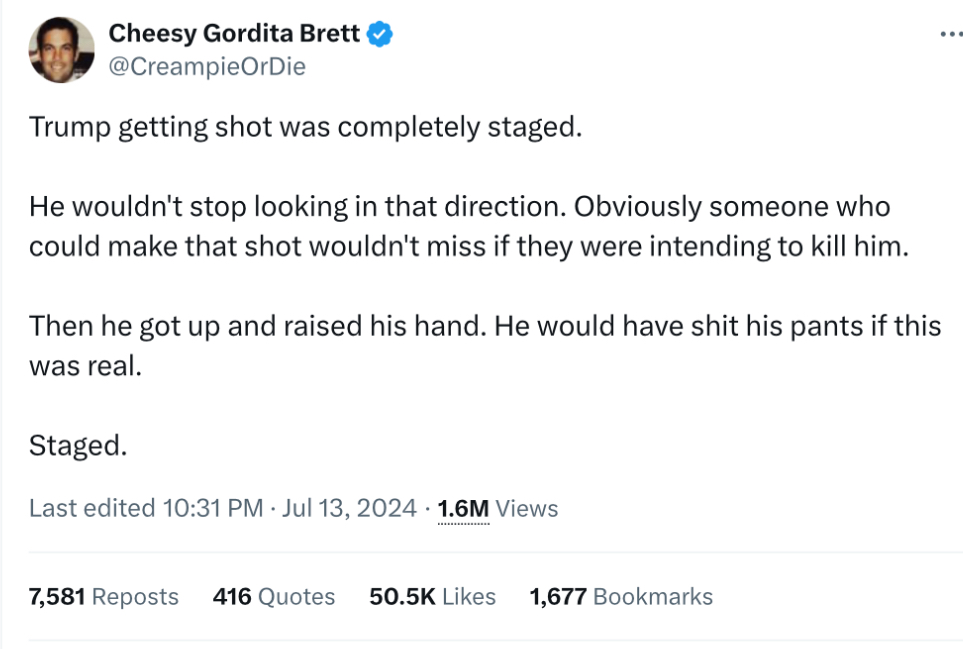Click the Reposts label
The width and height of the screenshot is (963, 649).
(x=133, y=596)
